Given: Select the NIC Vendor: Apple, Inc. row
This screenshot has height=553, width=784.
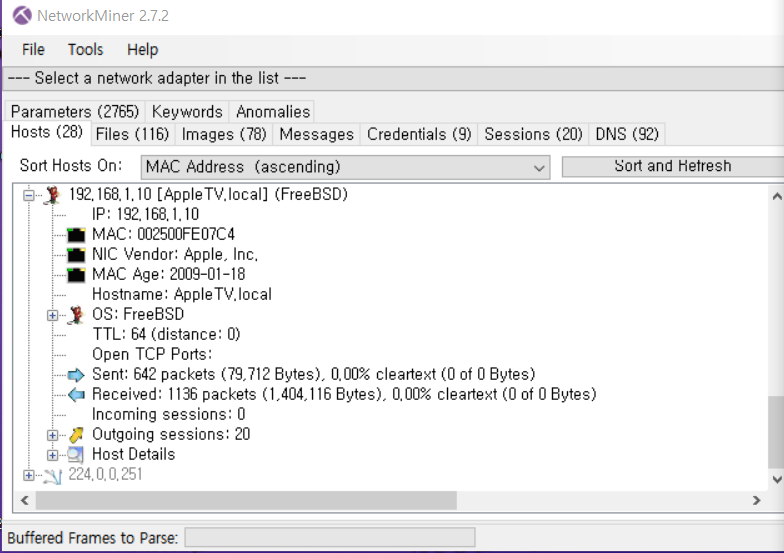Looking at the screenshot, I should coord(175,254).
